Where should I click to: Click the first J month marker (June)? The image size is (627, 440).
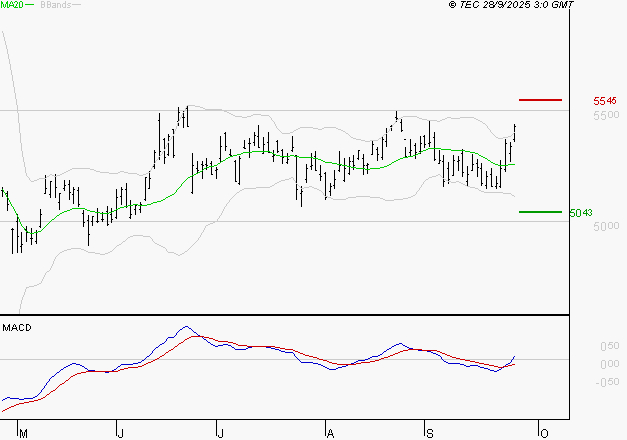pos(120,434)
